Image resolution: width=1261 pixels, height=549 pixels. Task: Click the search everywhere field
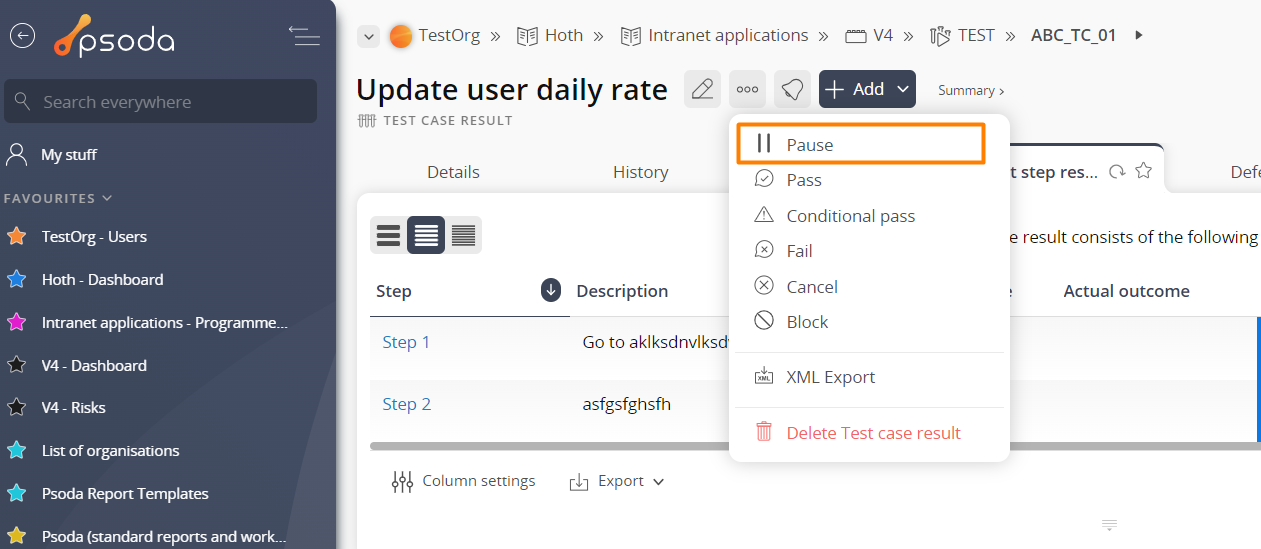pos(161,102)
